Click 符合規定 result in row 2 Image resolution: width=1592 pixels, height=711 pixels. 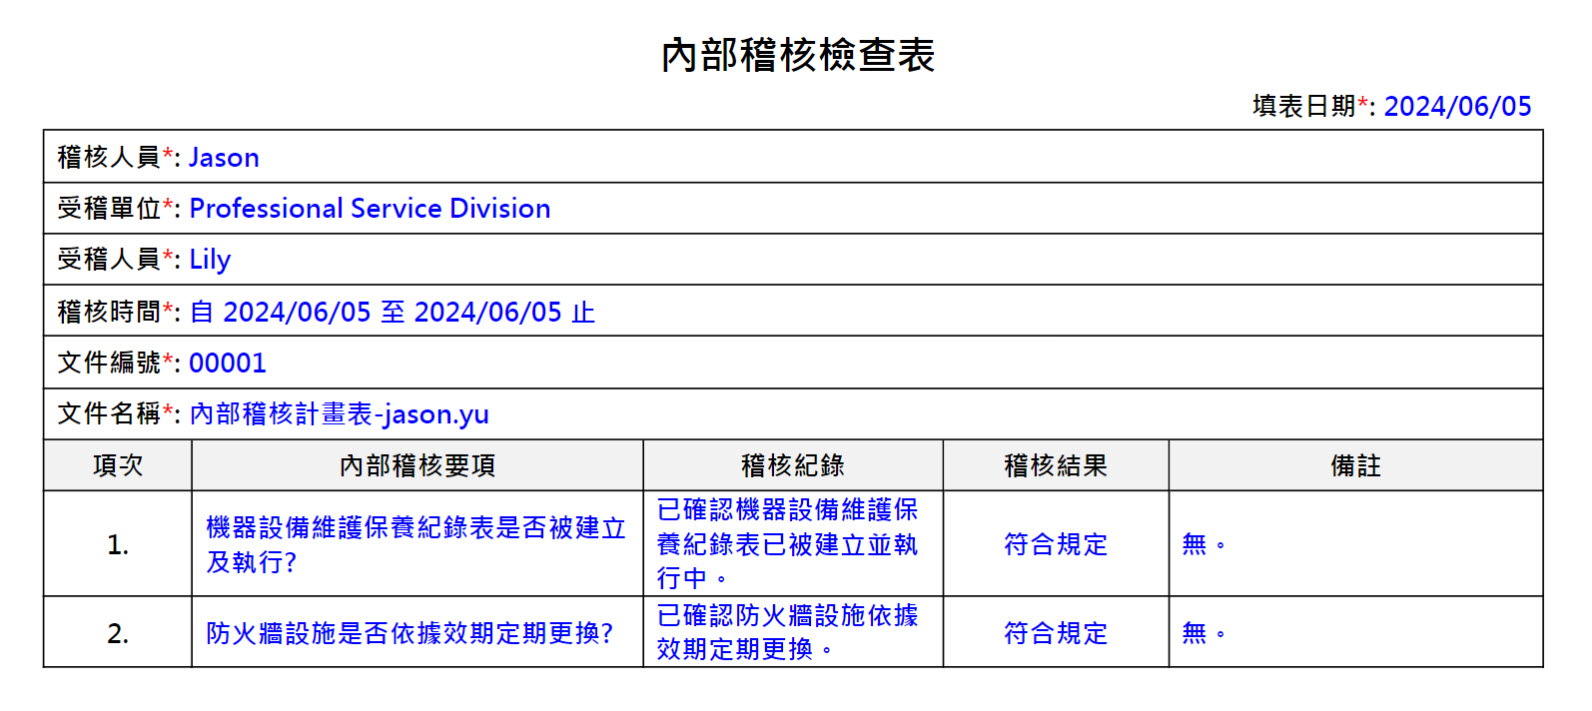coord(1056,634)
